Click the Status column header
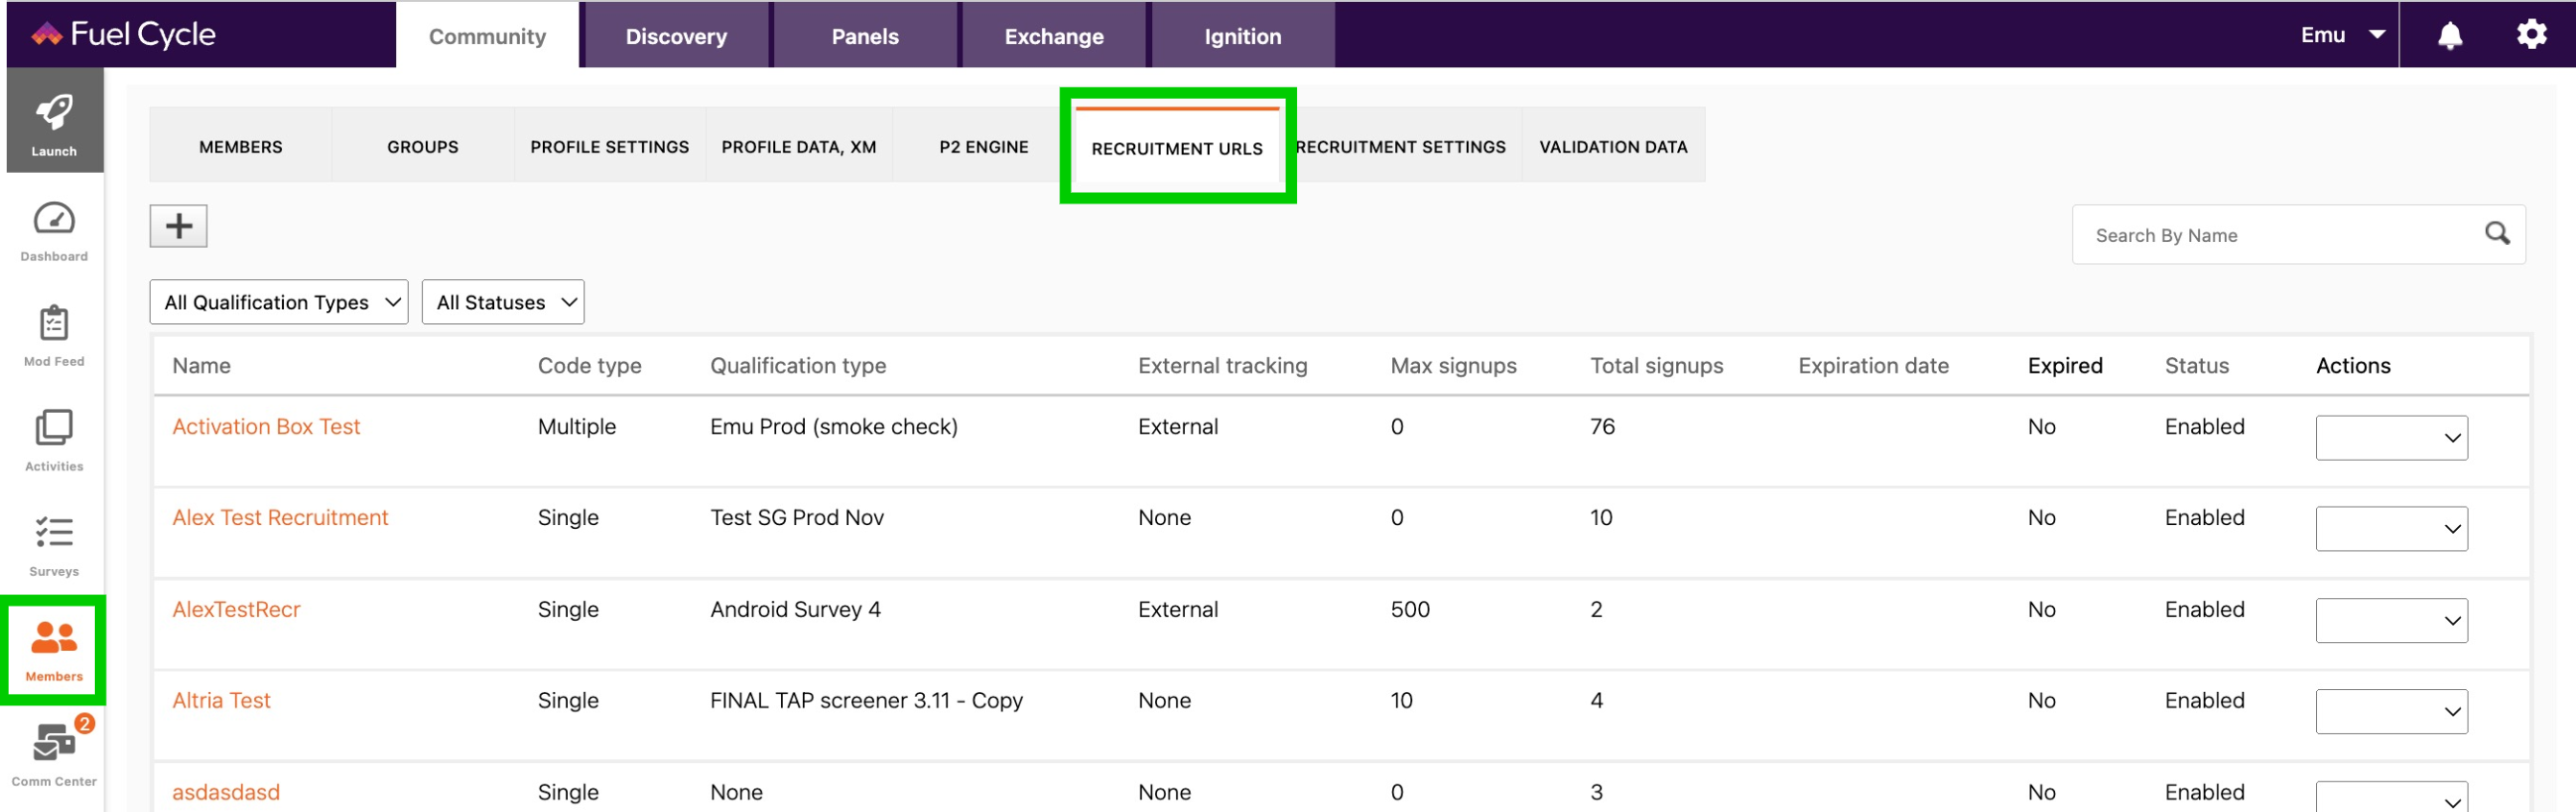Image resolution: width=2576 pixels, height=812 pixels. point(2197,365)
